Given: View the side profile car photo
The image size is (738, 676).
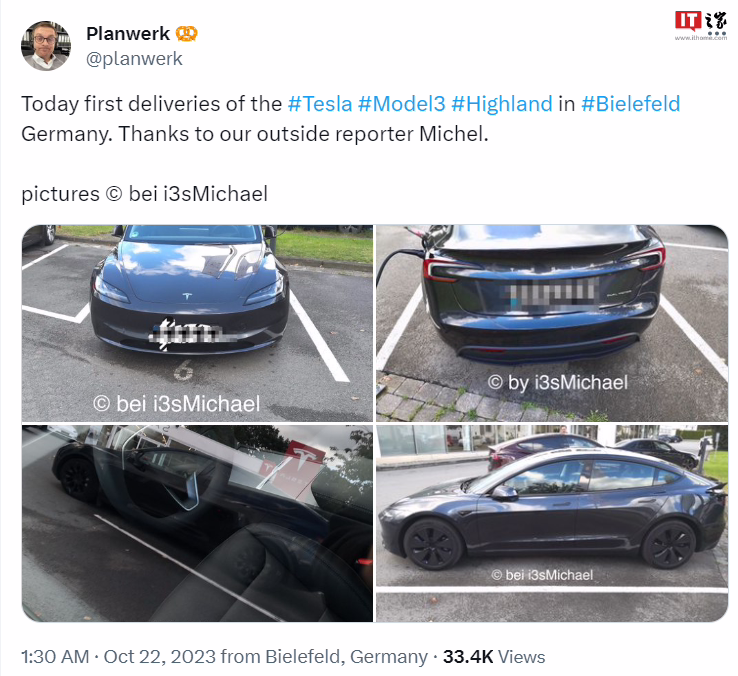Looking at the screenshot, I should pos(552,523).
